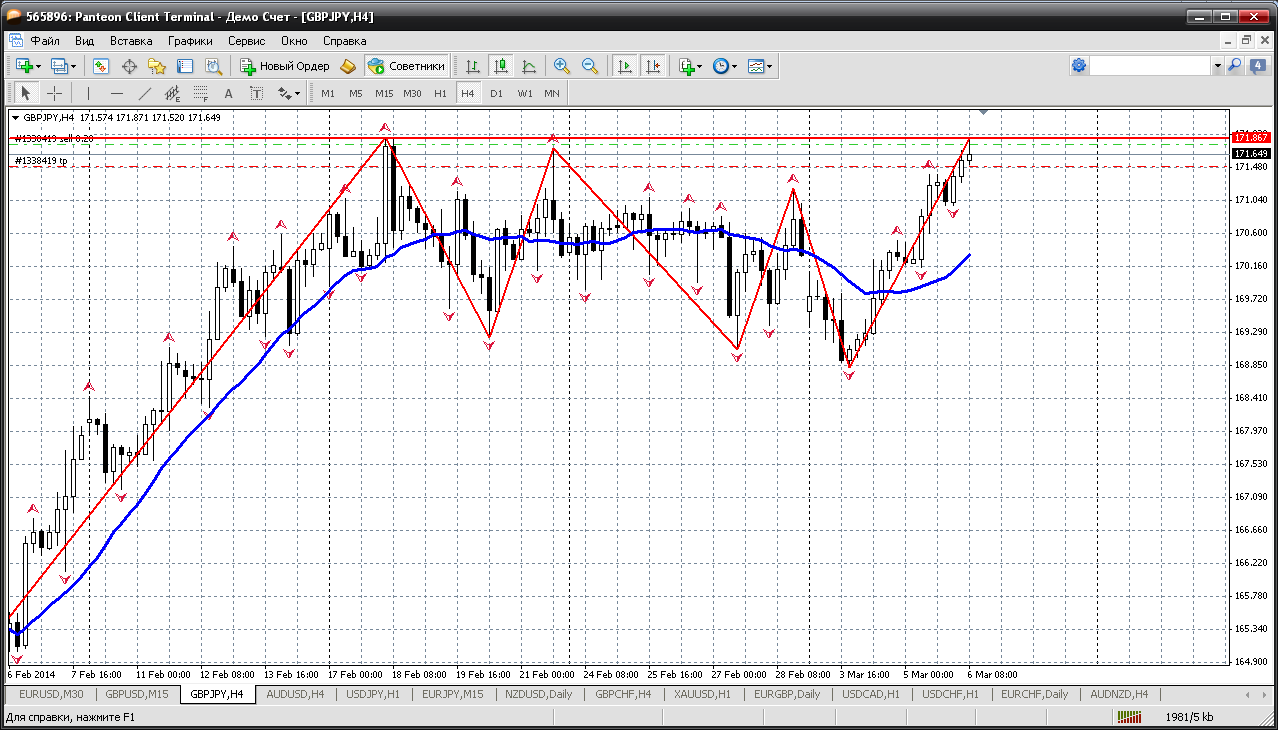The image size is (1278, 730).
Task: Open the Сервис menu
Action: [246, 41]
